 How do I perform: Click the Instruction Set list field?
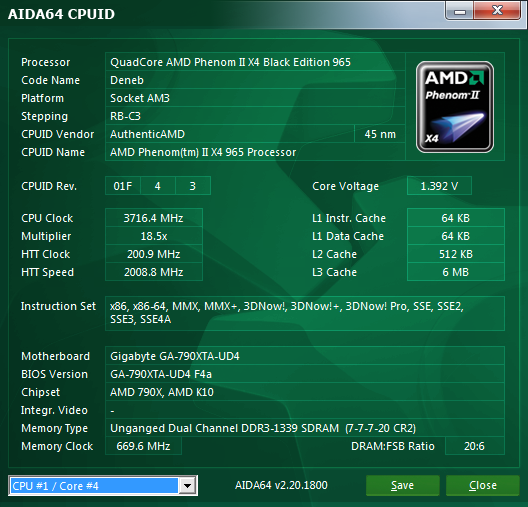(x=305, y=313)
